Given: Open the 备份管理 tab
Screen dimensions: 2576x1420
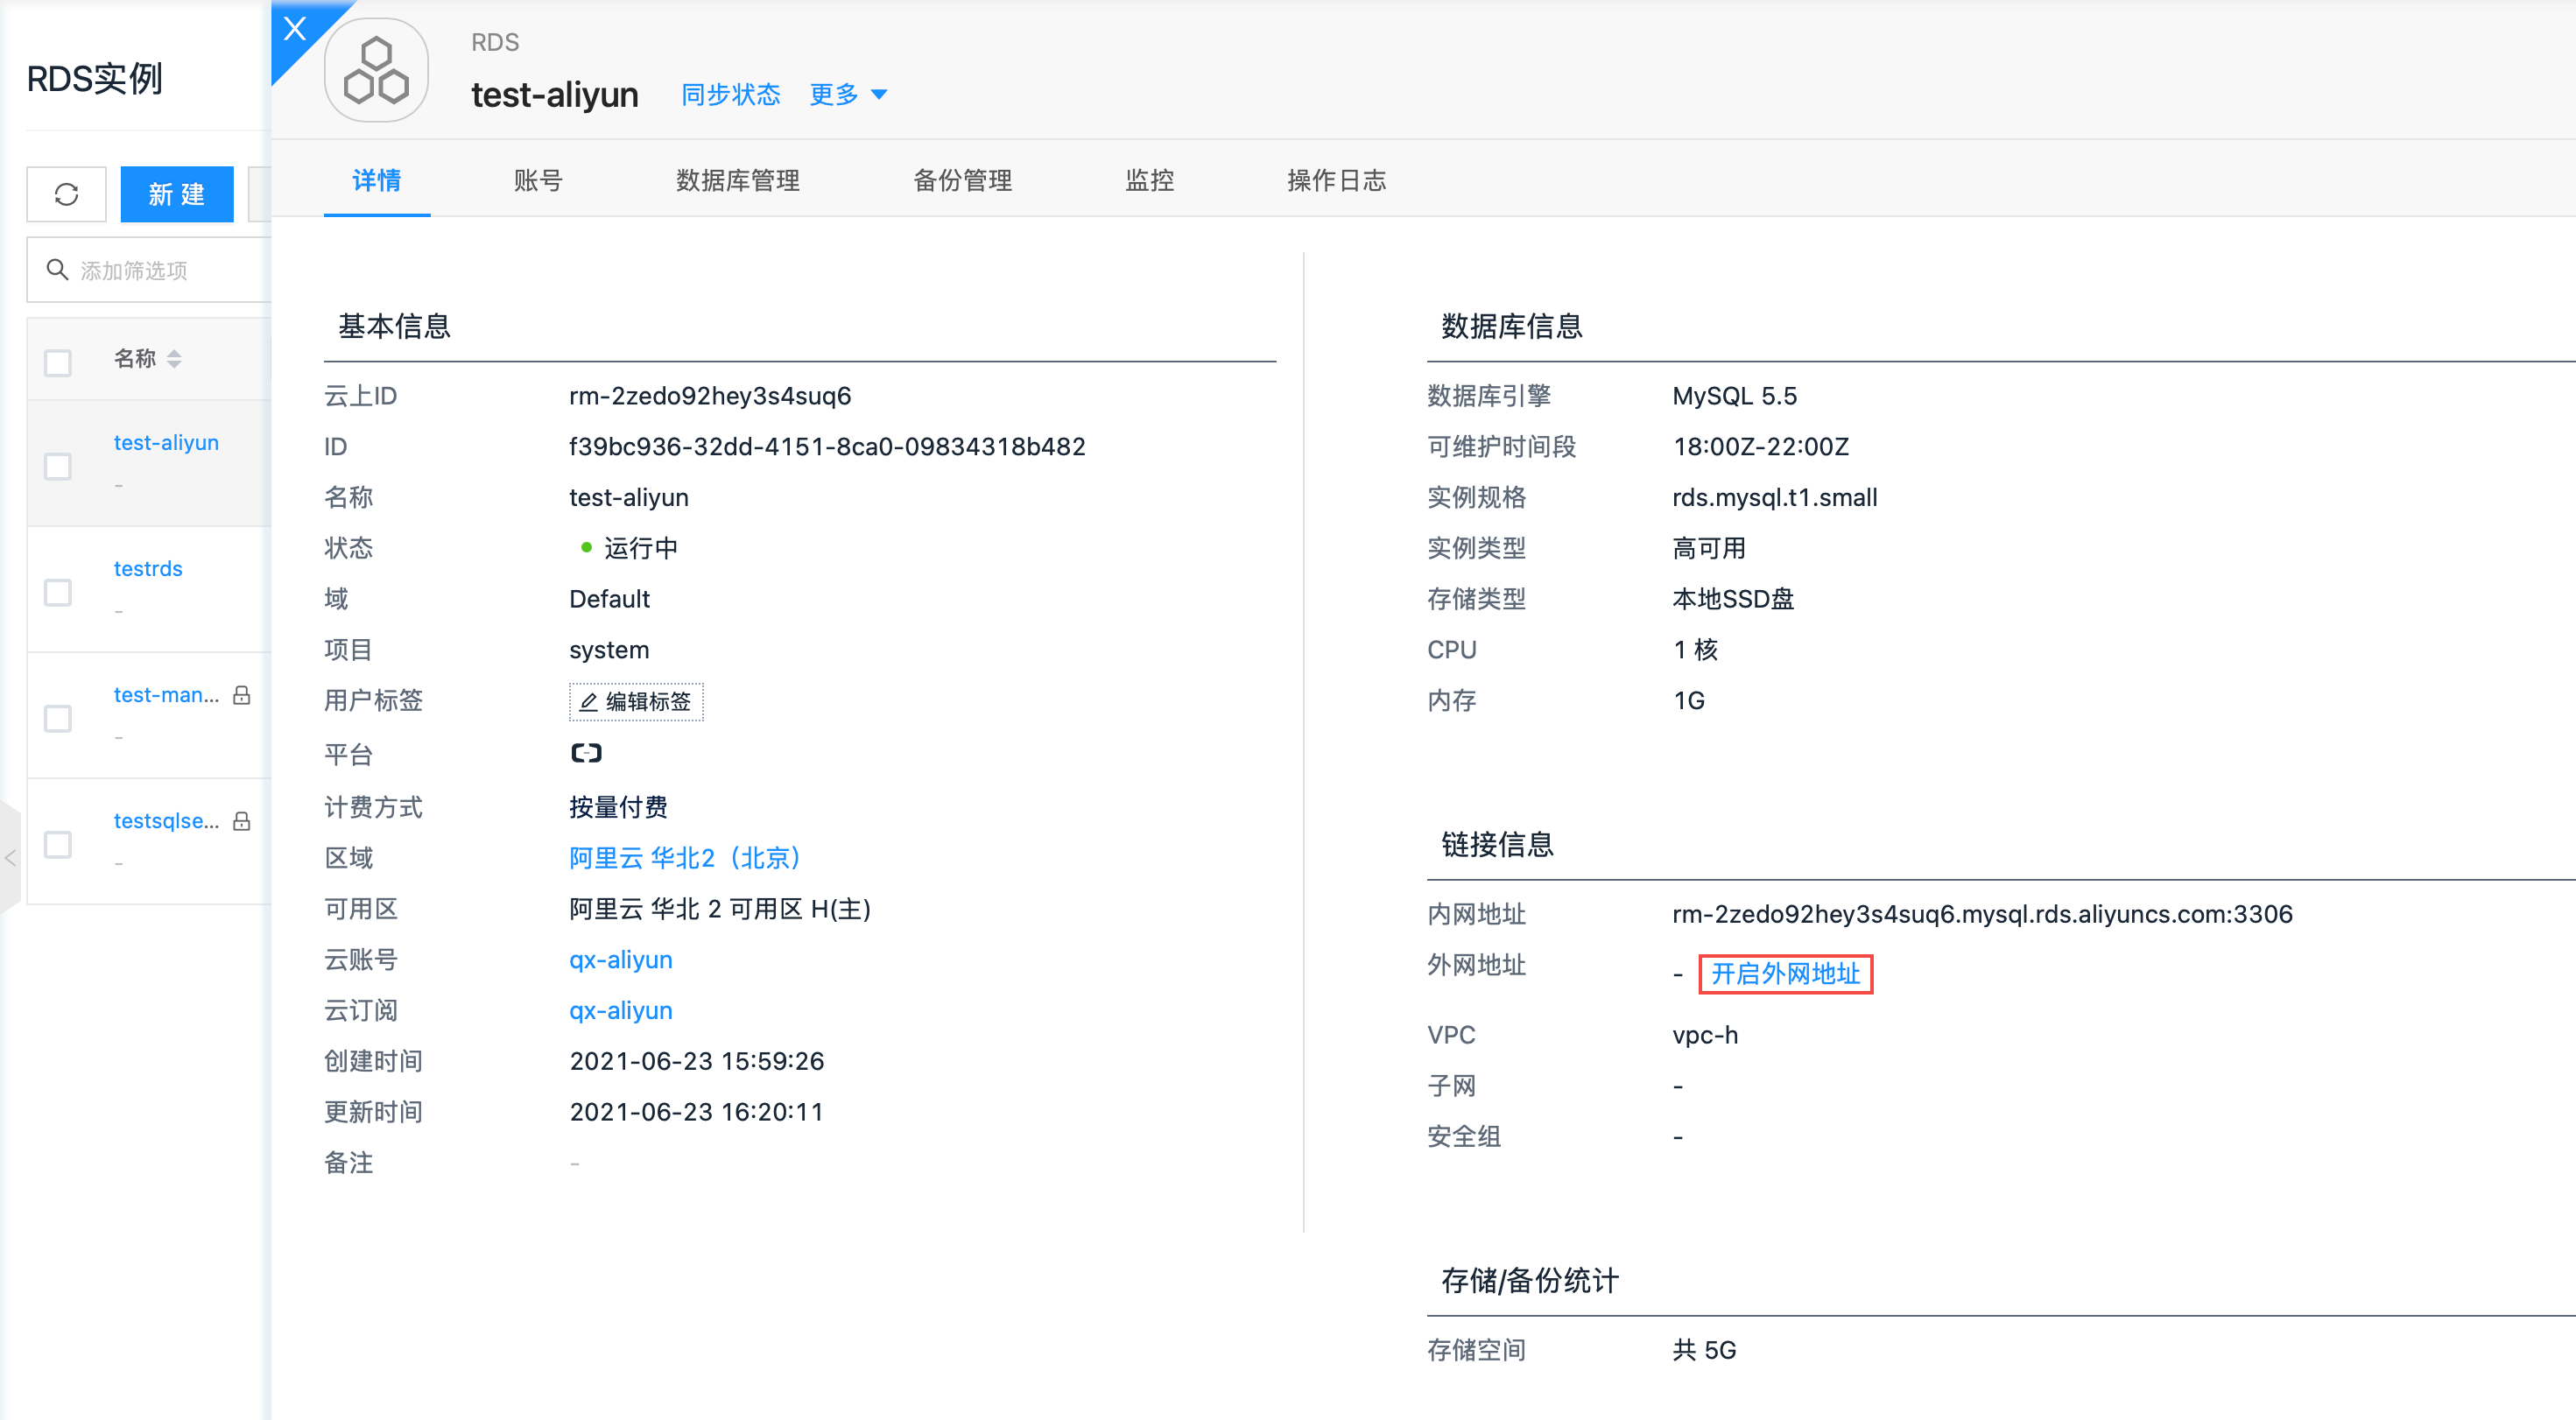Looking at the screenshot, I should point(963,180).
